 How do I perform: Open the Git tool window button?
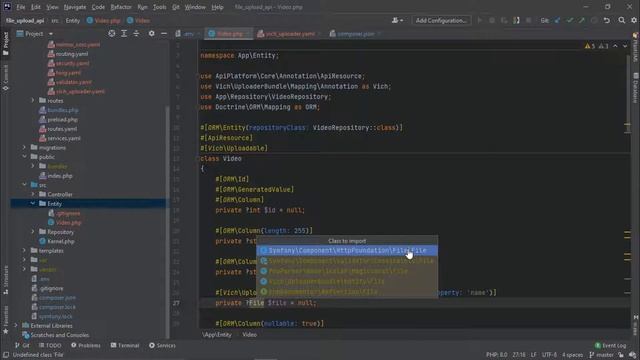pos(22,345)
